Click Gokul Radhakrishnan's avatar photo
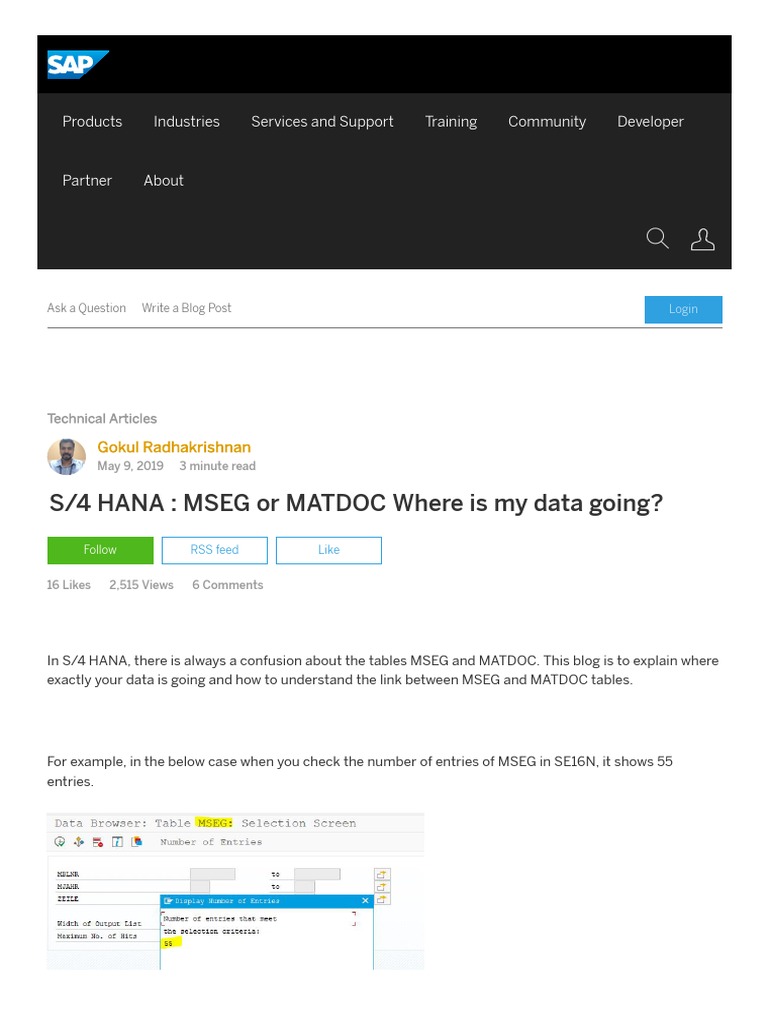The height and width of the screenshot is (1024, 768). pyautogui.click(x=66, y=456)
